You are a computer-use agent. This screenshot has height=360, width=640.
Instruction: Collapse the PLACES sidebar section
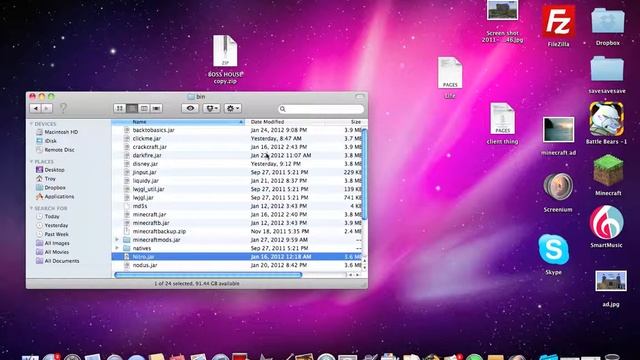[31, 162]
